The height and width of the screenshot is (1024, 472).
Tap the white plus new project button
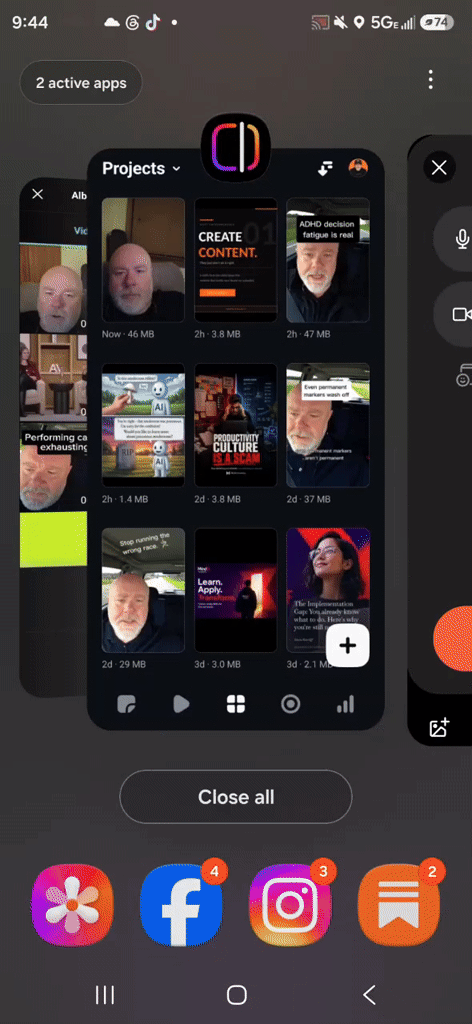point(347,646)
